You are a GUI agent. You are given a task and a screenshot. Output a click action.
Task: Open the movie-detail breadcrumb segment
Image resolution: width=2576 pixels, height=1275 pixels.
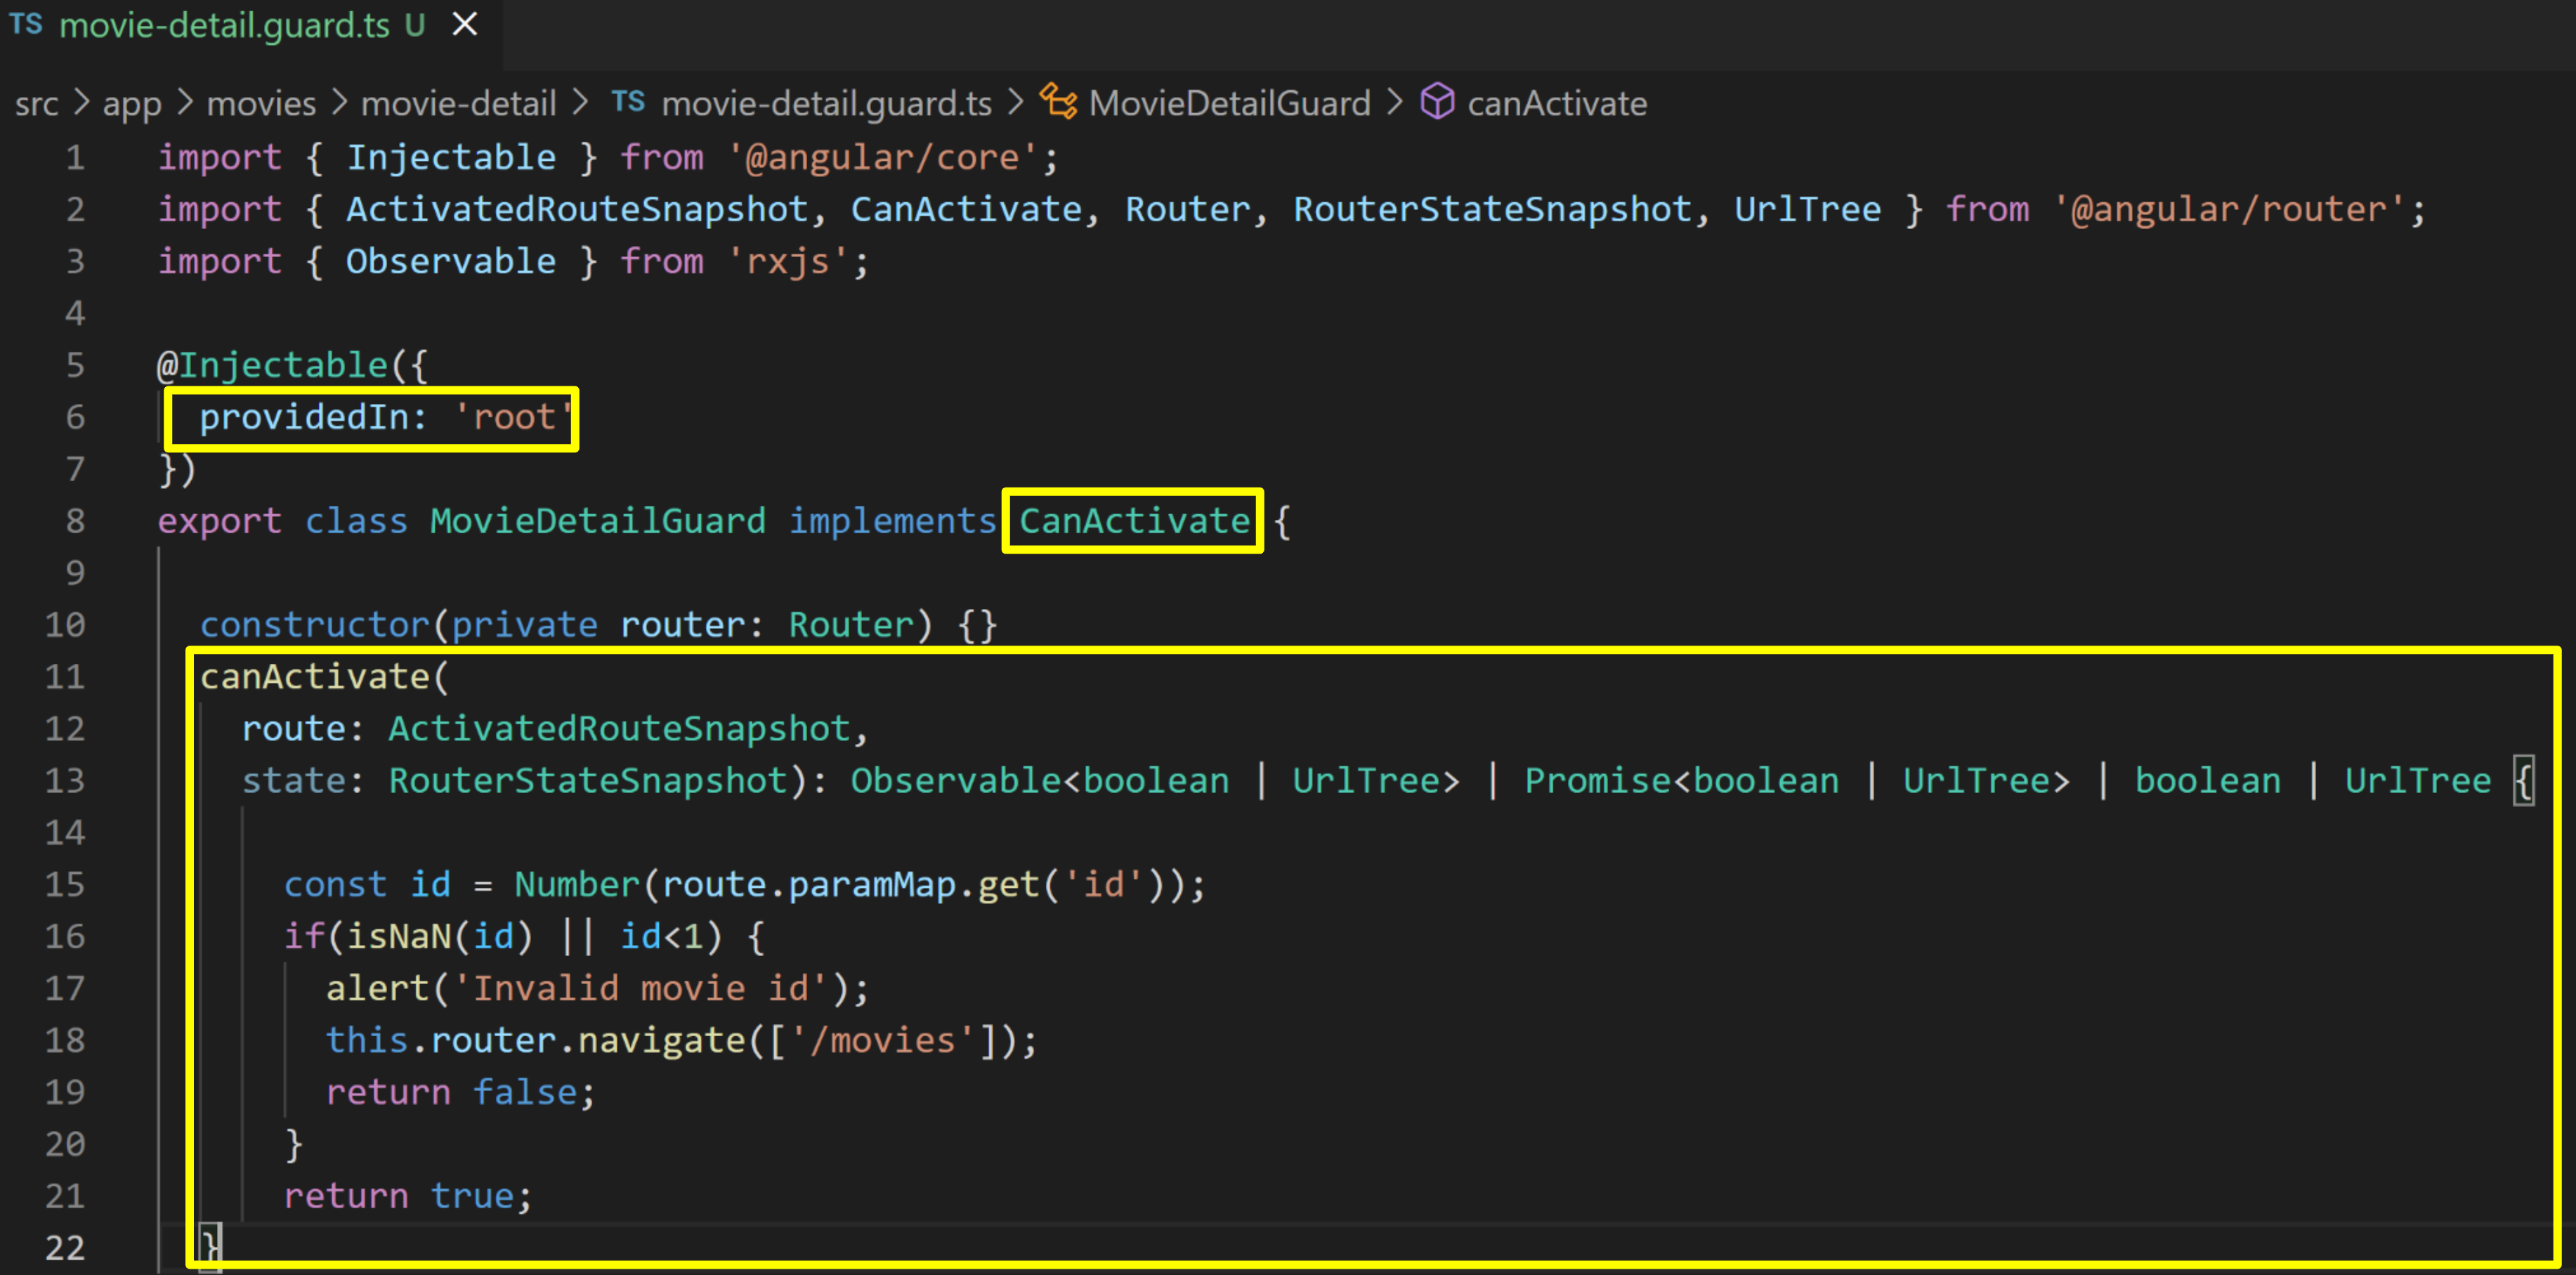[x=458, y=104]
